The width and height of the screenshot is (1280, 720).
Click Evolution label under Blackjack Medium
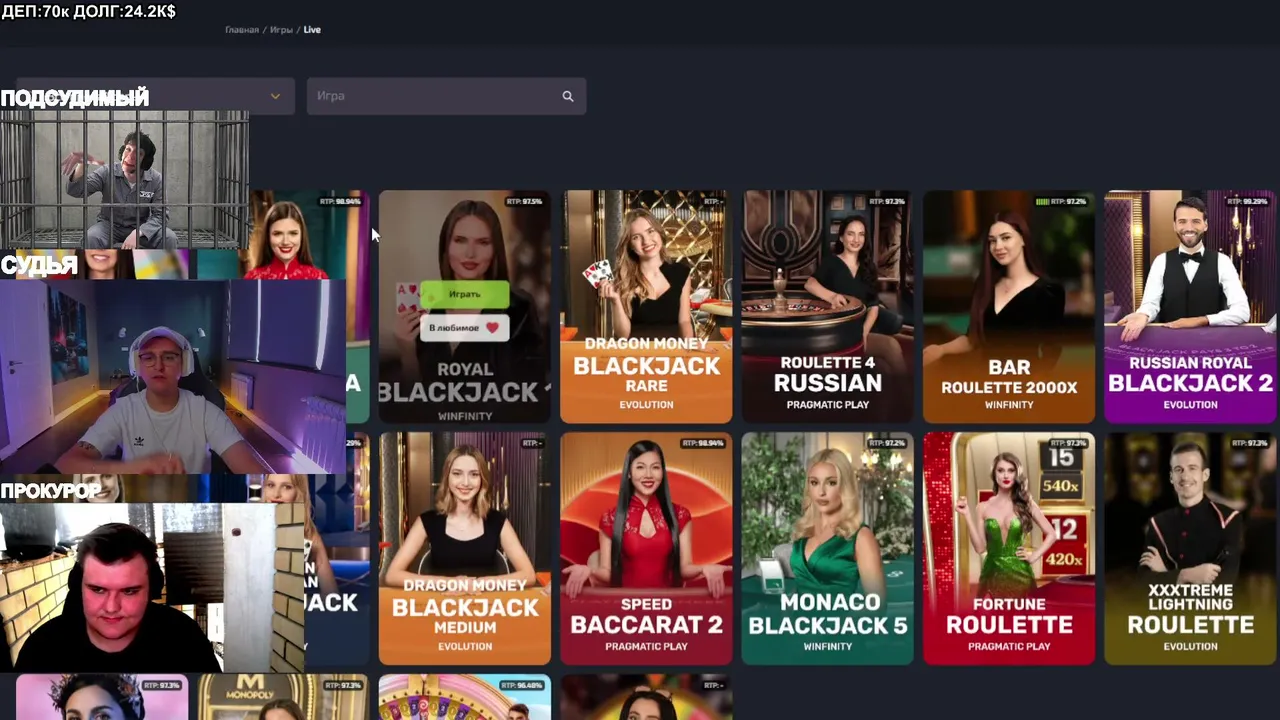tap(465, 646)
